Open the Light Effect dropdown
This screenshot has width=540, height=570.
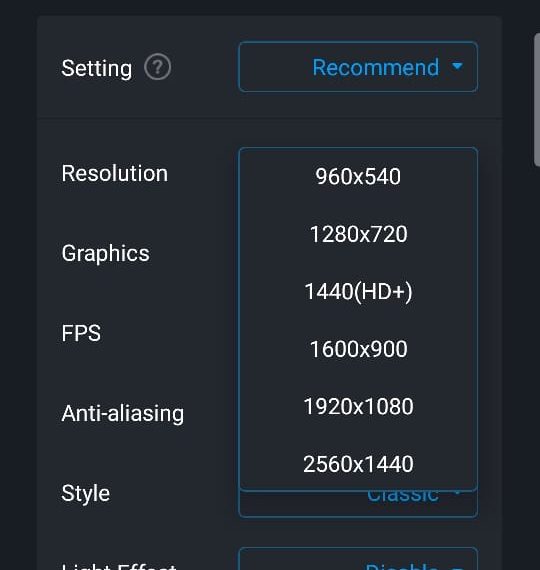tap(358, 559)
